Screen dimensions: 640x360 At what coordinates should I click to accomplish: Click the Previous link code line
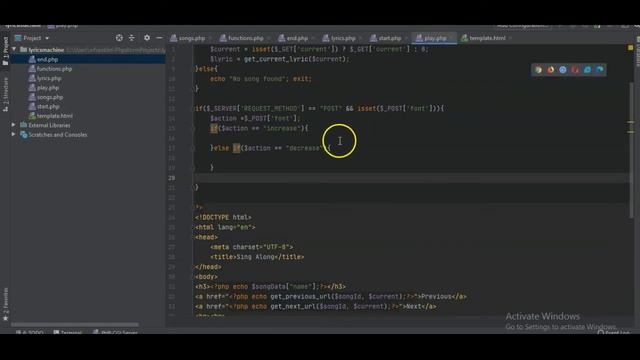pyautogui.click(x=331, y=296)
